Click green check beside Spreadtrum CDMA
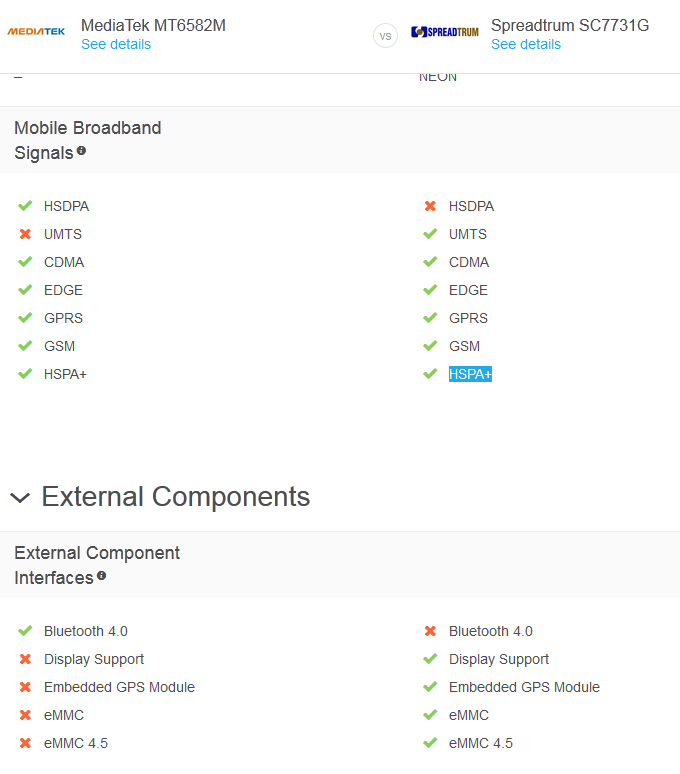The height and width of the screenshot is (774, 680). [x=430, y=262]
